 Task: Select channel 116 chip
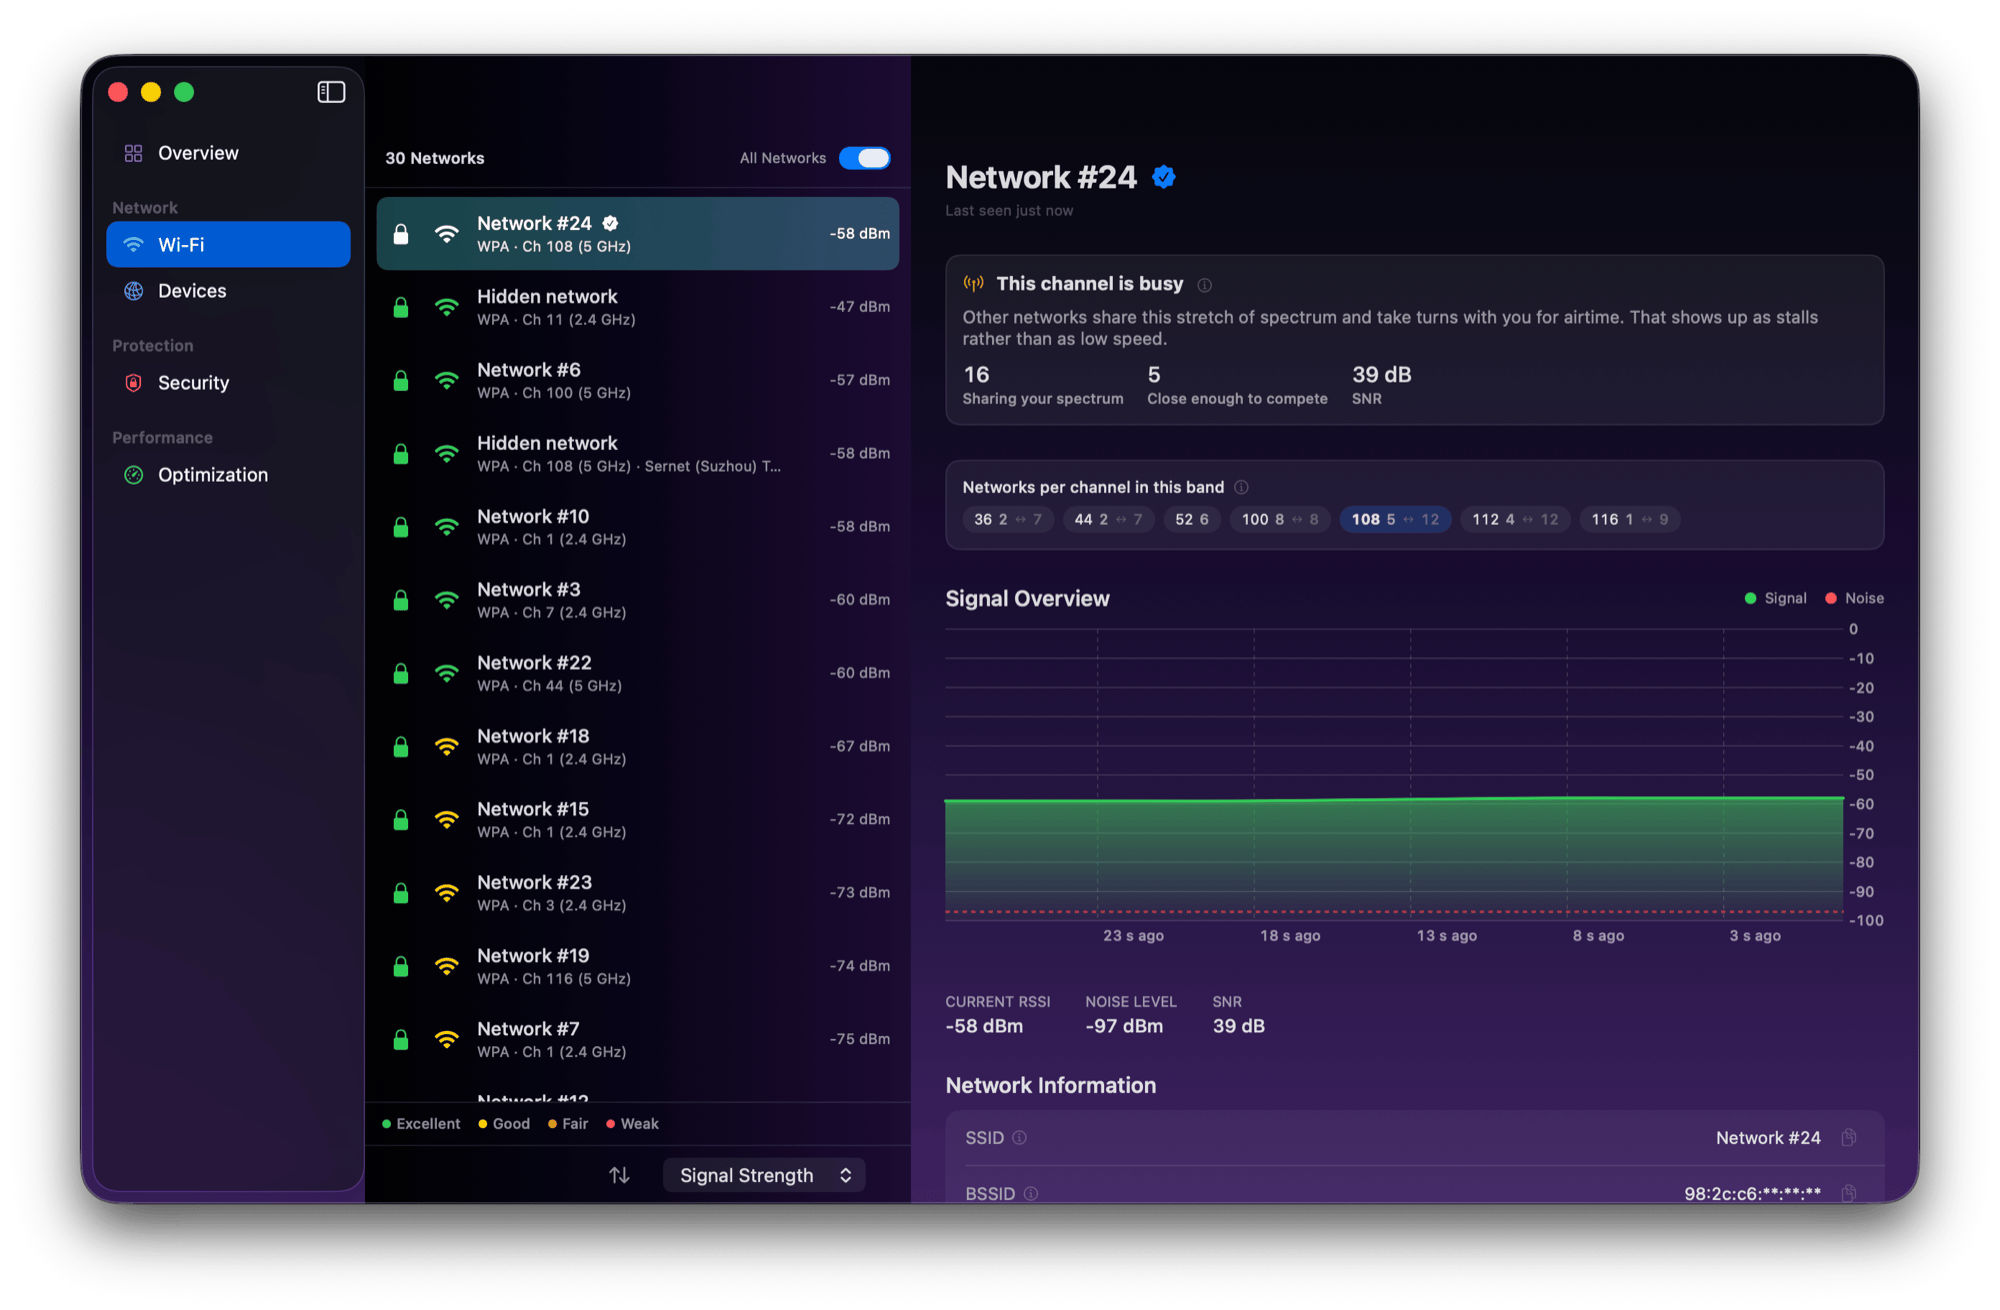1630,520
